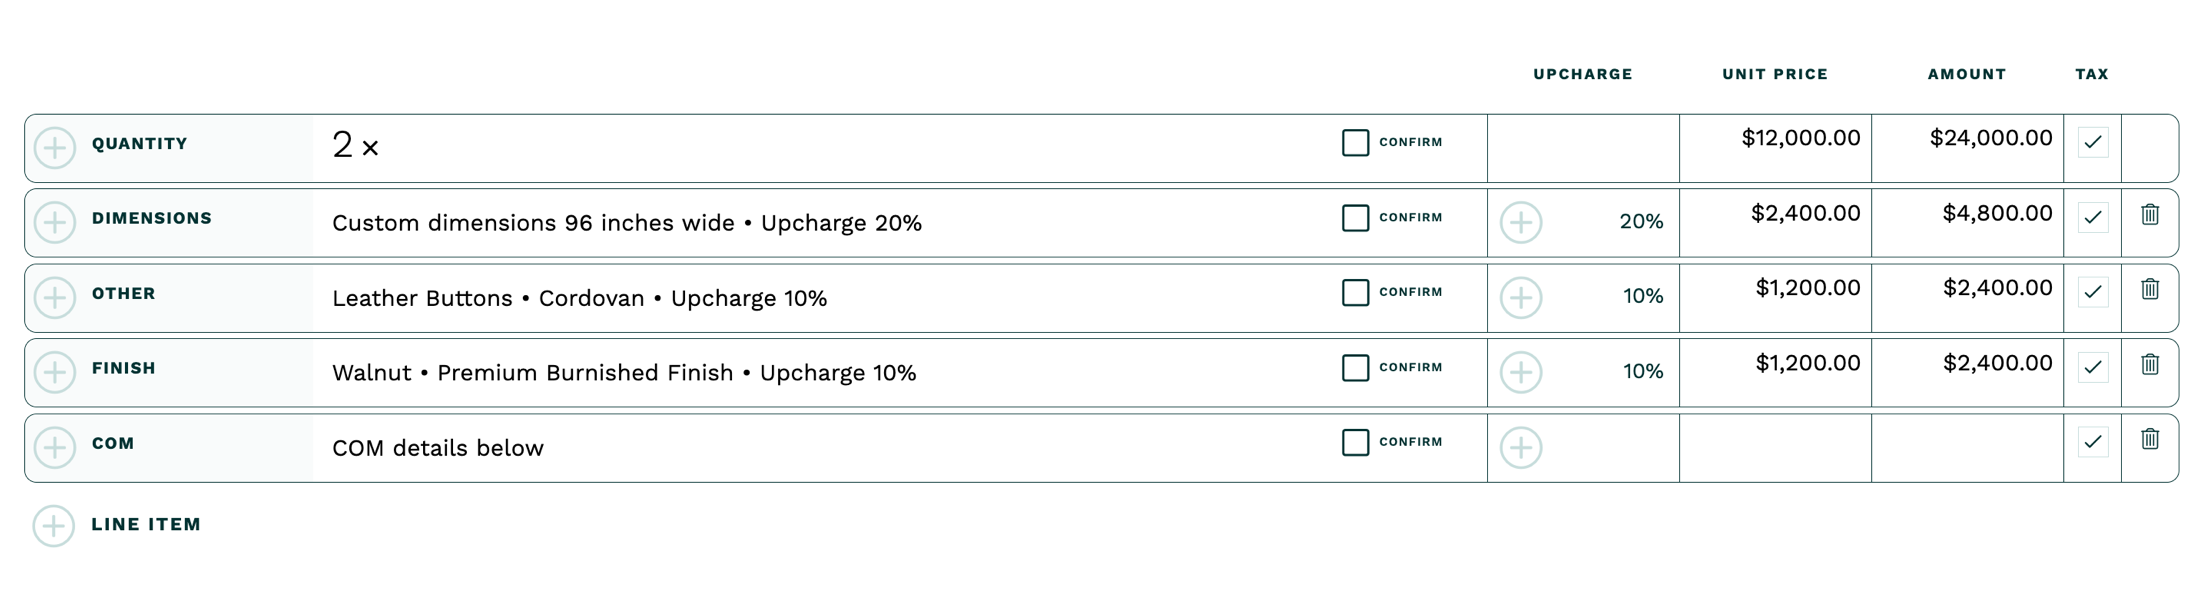The image size is (2197, 592).
Task: Click the plus icon beside Dimensions label
Action: pyautogui.click(x=55, y=223)
